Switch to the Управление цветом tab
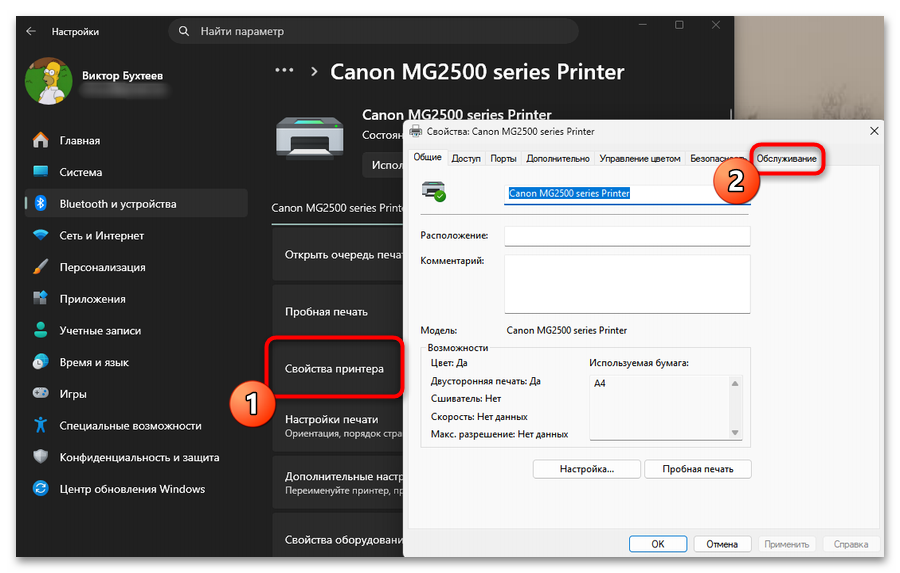900x573 pixels. coord(639,158)
